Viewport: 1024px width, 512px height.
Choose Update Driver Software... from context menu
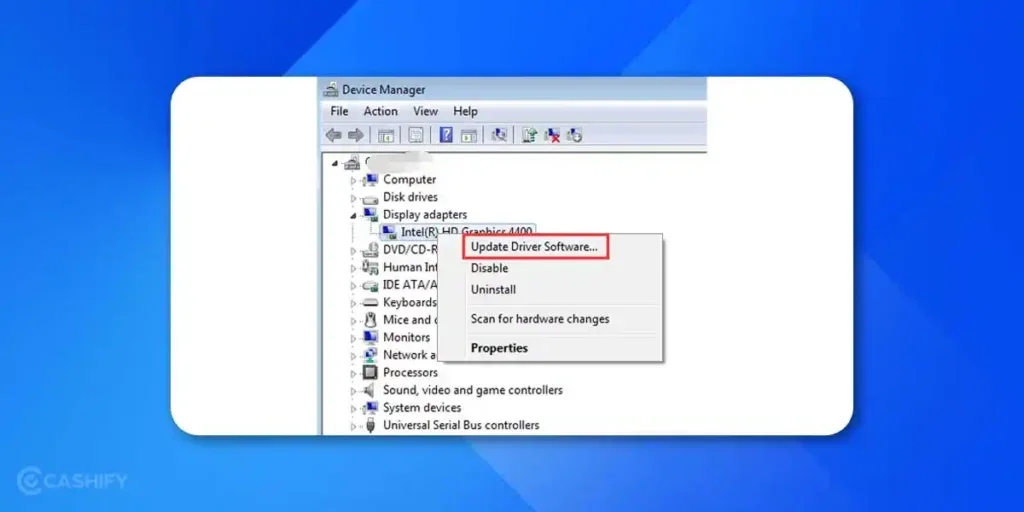(x=534, y=247)
